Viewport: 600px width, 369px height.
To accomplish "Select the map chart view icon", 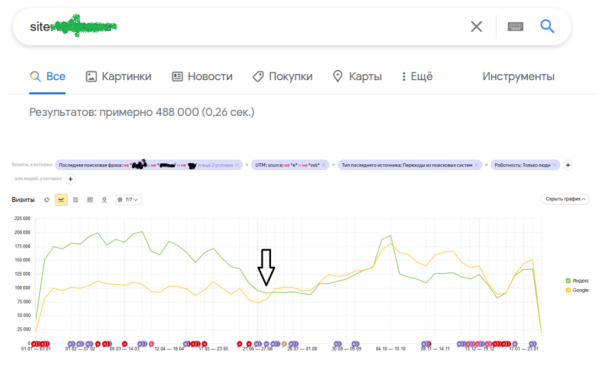I will (104, 200).
